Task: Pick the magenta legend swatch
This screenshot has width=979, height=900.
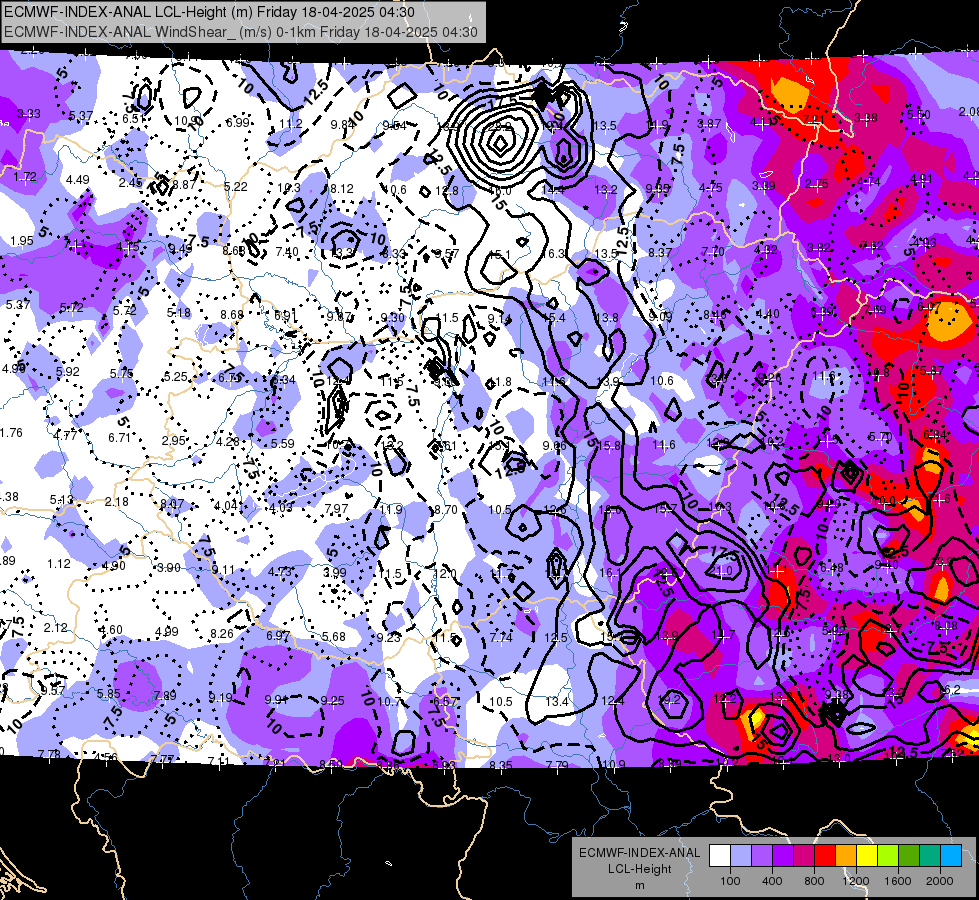Action: [804, 856]
